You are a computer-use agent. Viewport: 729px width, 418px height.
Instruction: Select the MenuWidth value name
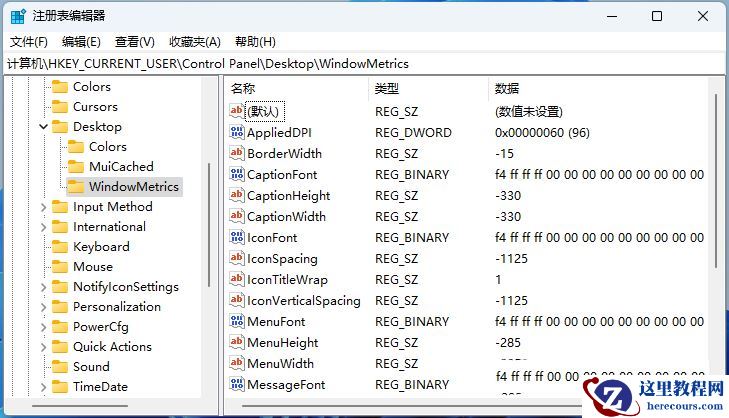[280, 364]
